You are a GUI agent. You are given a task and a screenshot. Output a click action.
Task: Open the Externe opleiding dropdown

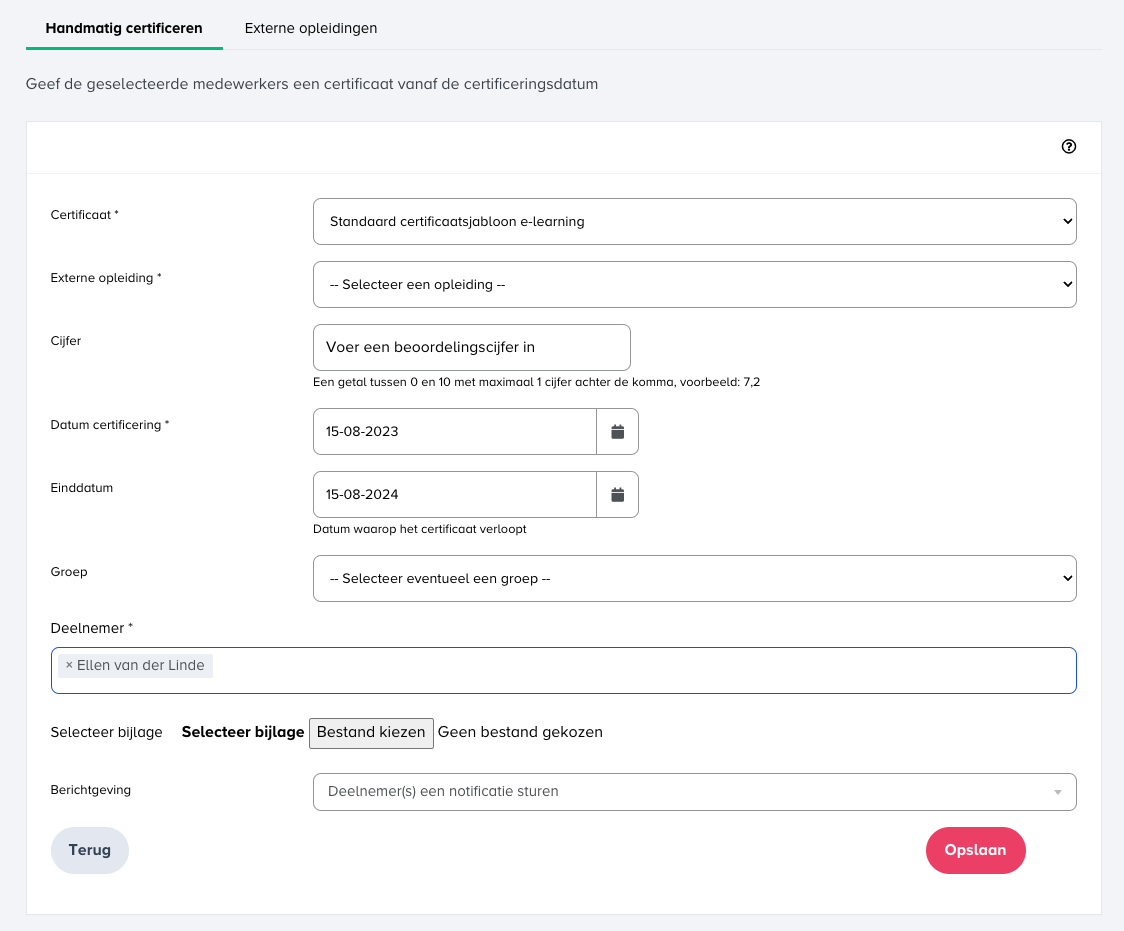point(694,285)
